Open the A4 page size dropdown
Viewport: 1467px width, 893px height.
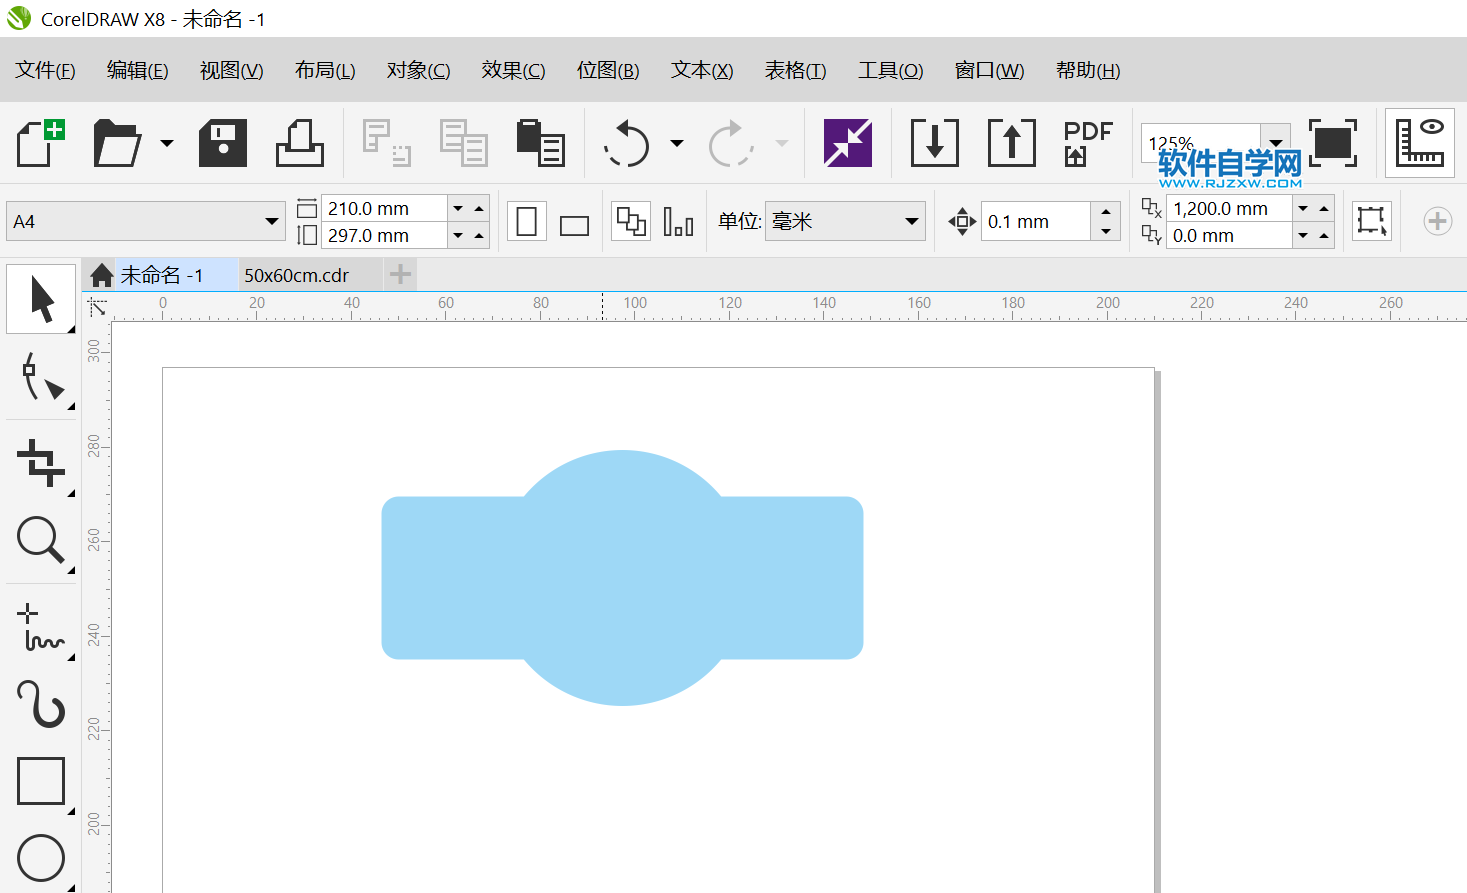pyautogui.click(x=272, y=222)
